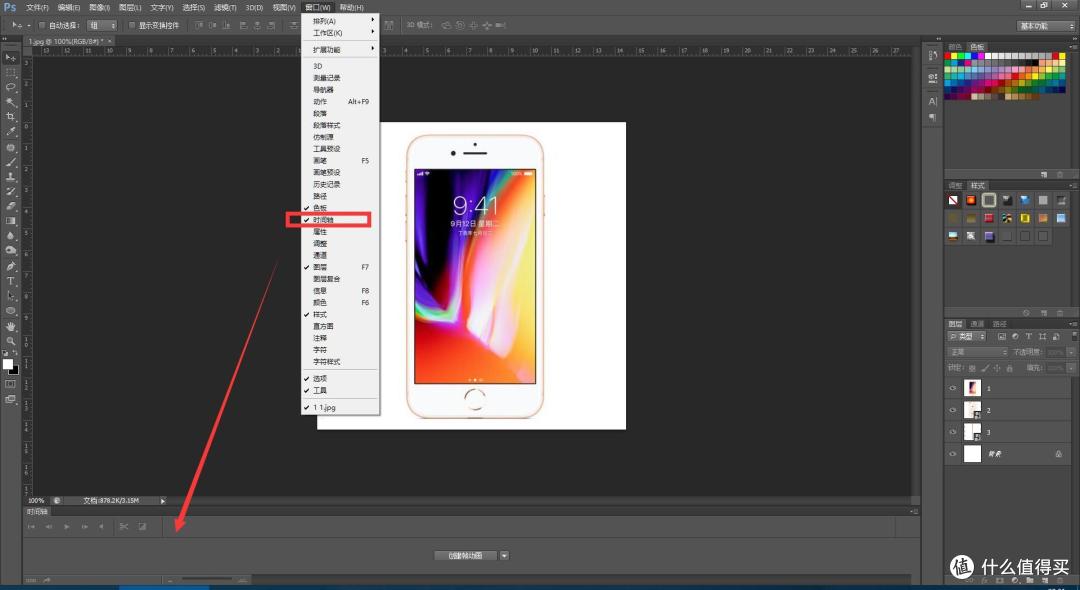Screen dimensions: 1080x590
Task: Choose the Zoom magnifier tool
Action: point(11,341)
